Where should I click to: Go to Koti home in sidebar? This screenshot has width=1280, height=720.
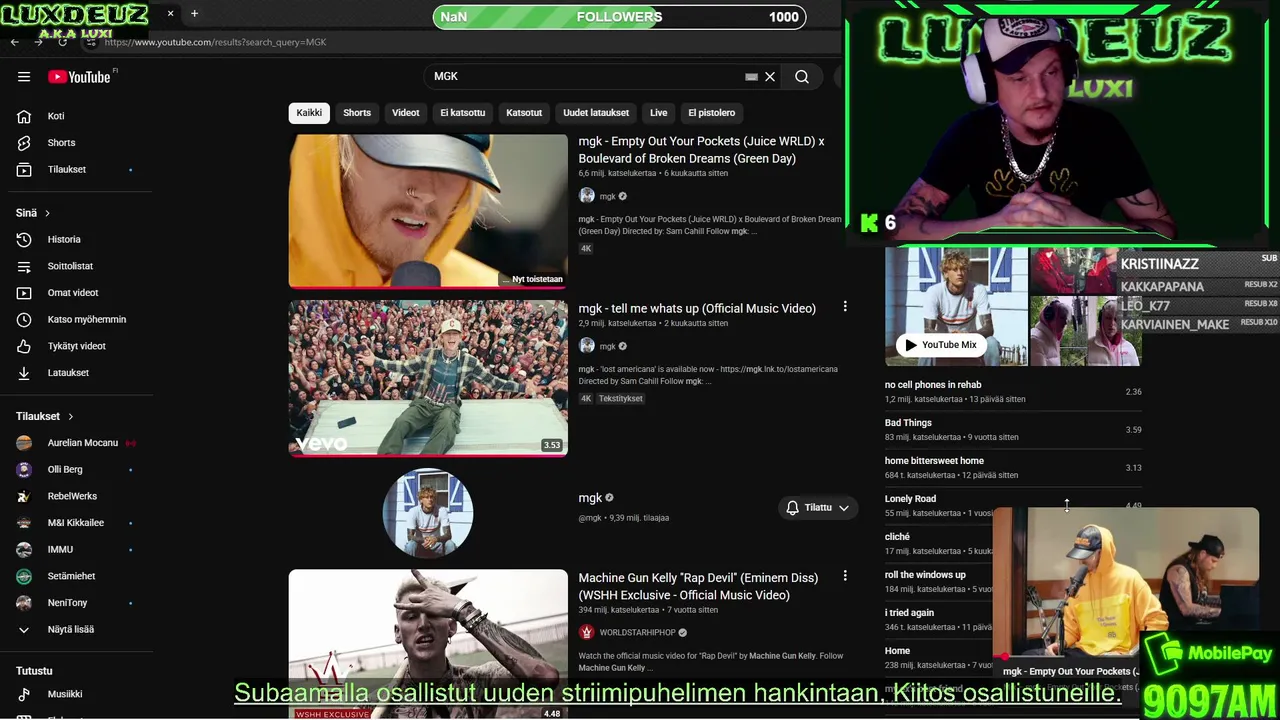click(x=56, y=116)
